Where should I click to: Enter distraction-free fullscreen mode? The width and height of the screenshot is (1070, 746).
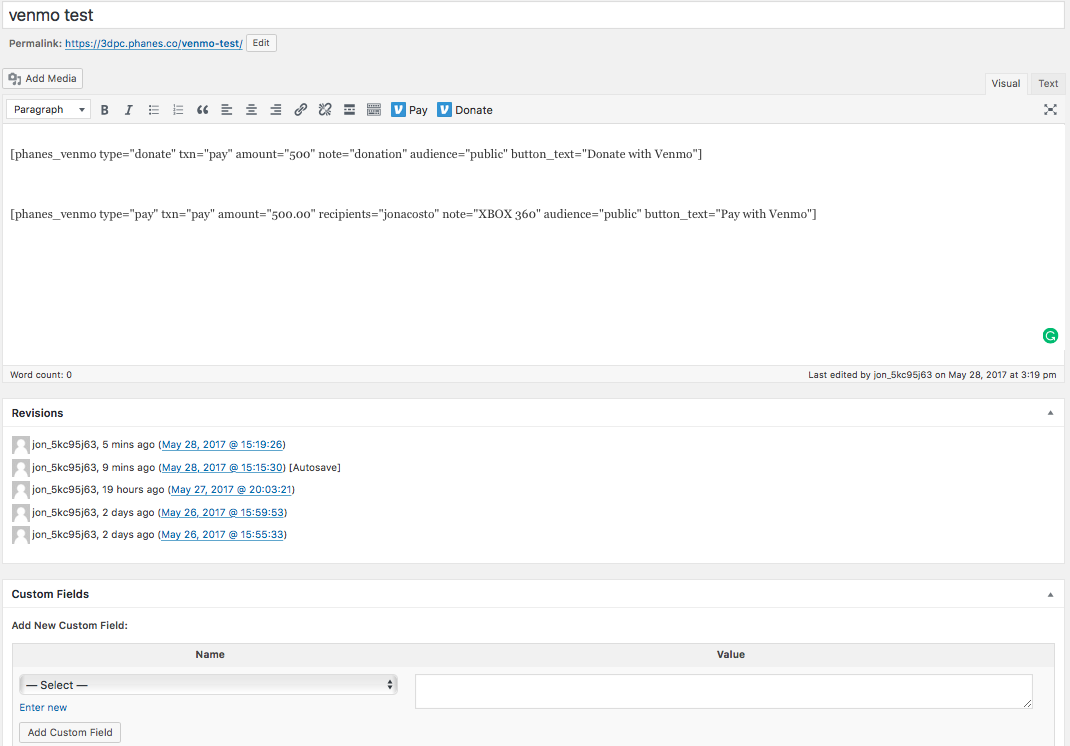[x=1050, y=110]
